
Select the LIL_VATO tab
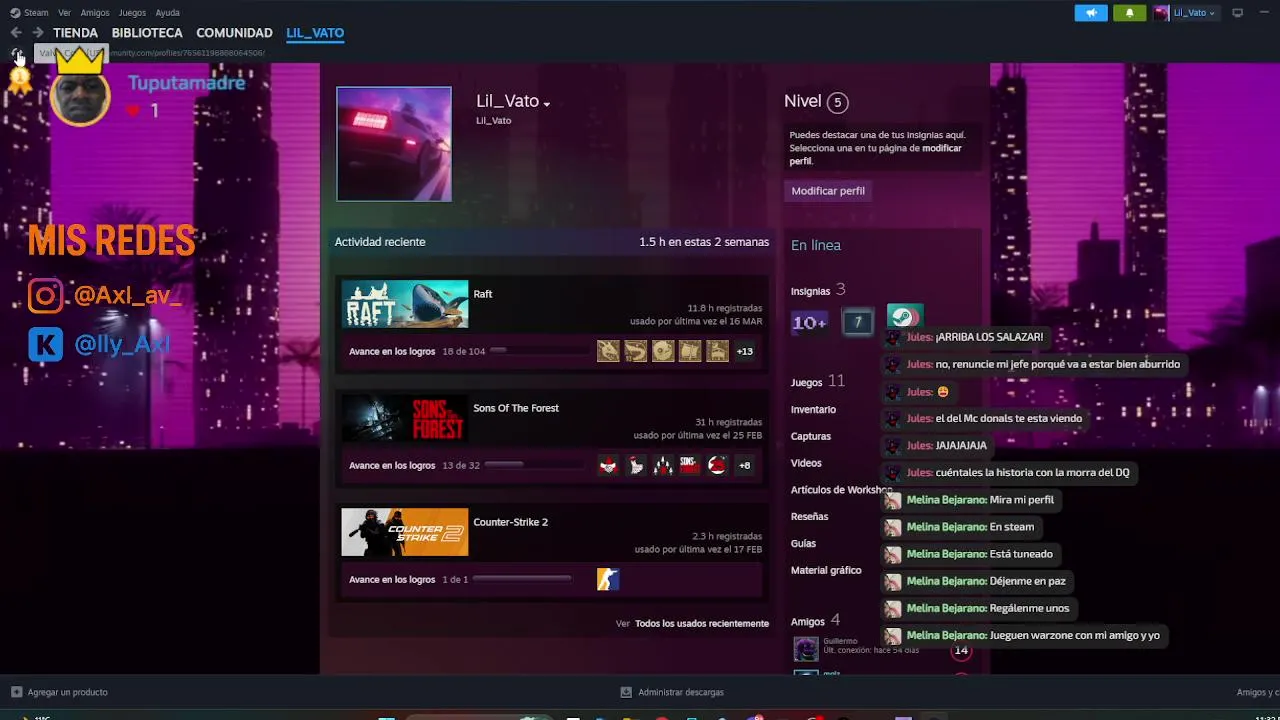(315, 33)
